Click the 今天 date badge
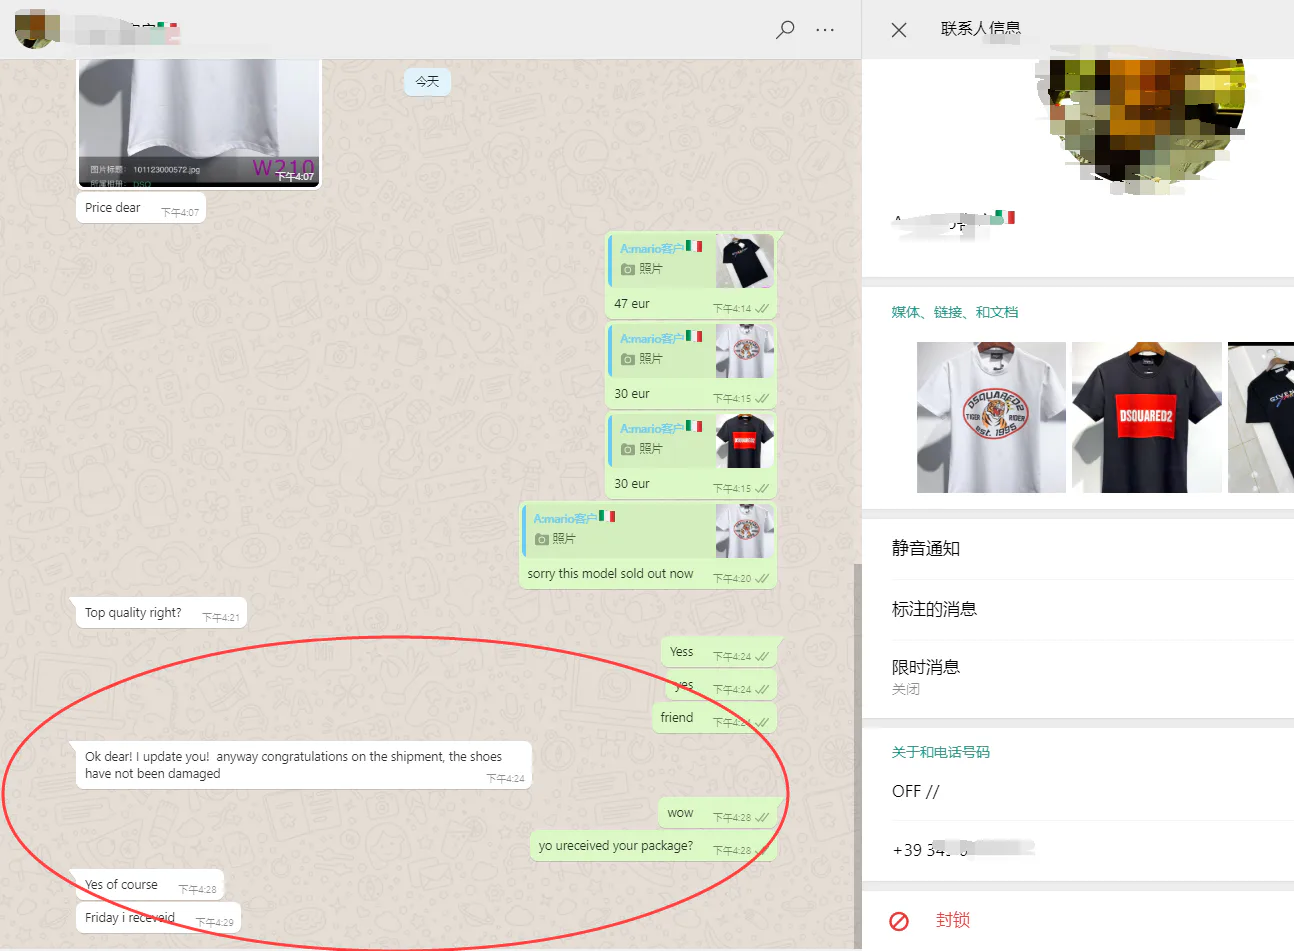Viewport: 1294px width, 951px height. (427, 82)
